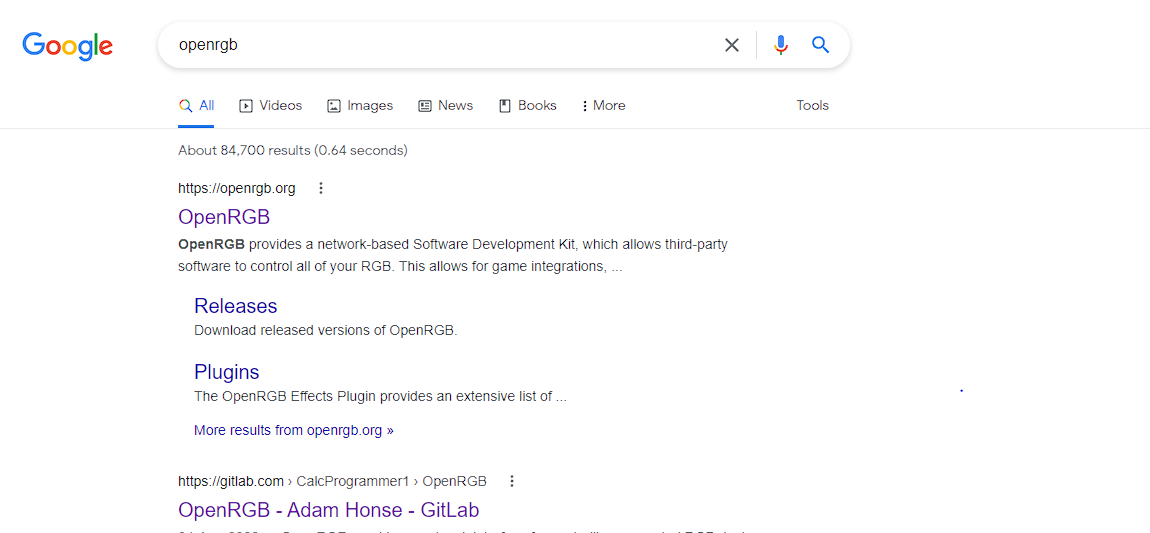Switch to the News tab
Viewport: 1150px width, 533px height.
(x=446, y=106)
